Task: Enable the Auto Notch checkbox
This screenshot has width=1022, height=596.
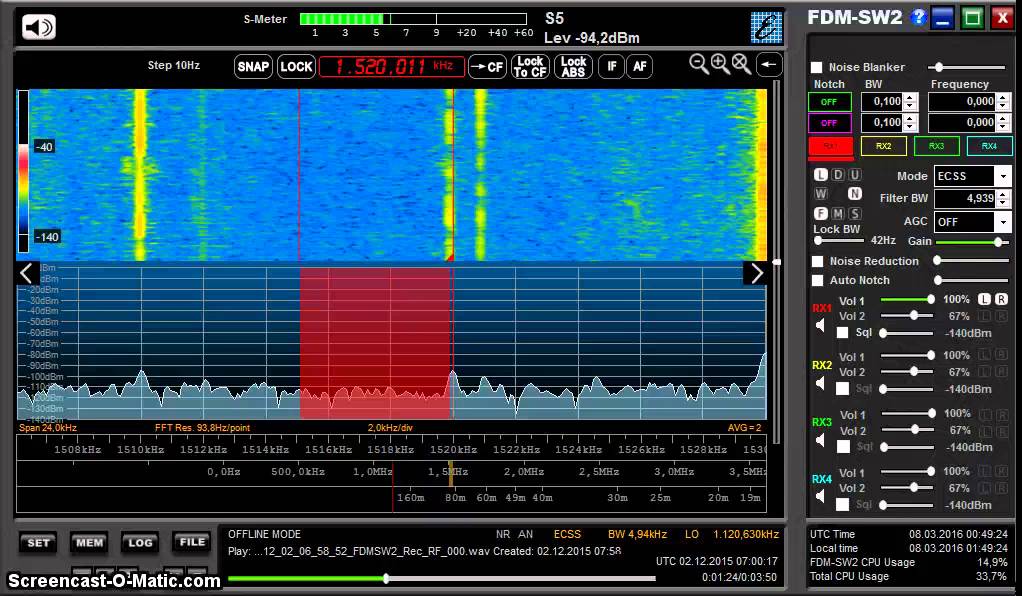Action: (x=817, y=280)
